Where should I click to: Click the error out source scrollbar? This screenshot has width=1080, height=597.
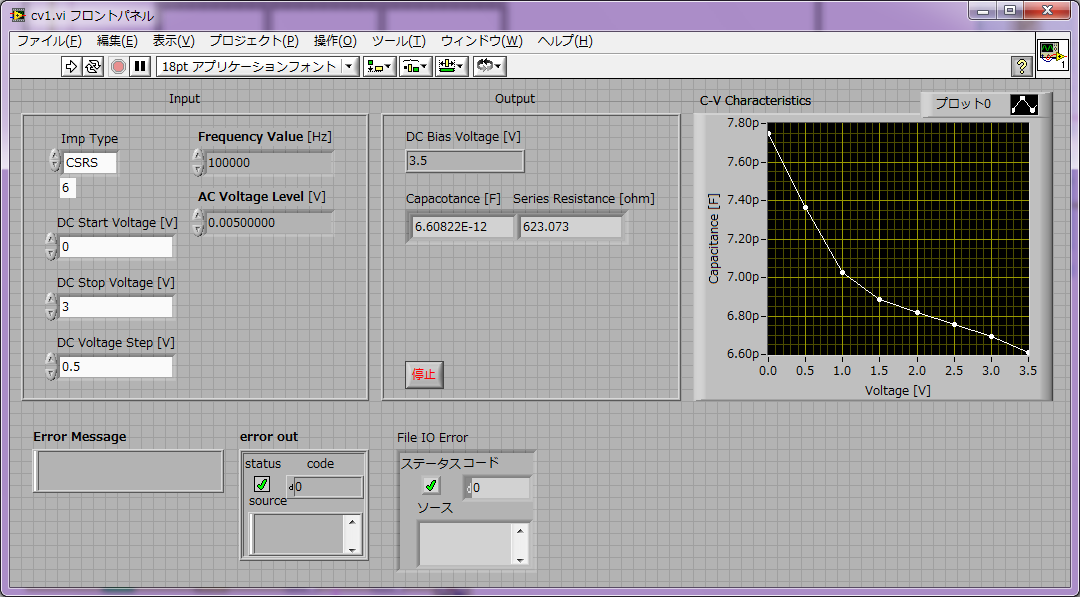(353, 535)
